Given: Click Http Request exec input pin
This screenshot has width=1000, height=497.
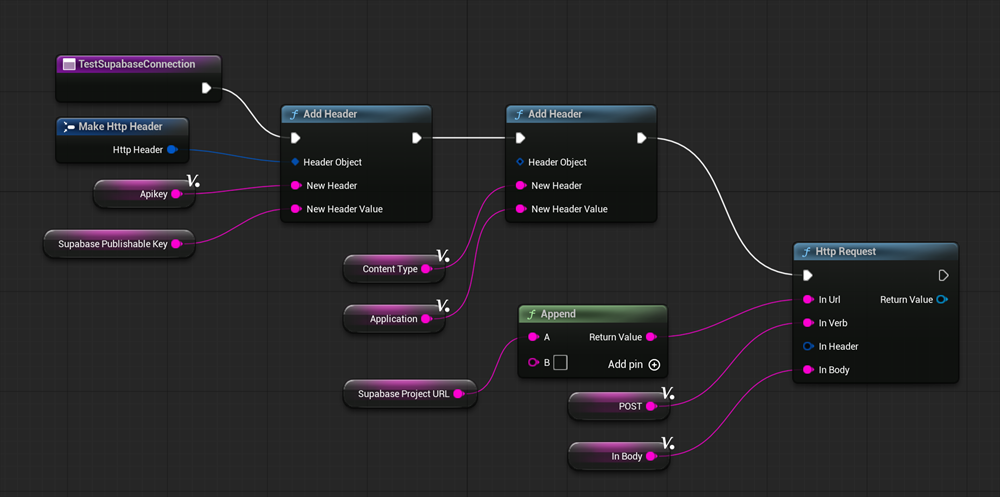Looking at the screenshot, I should (808, 275).
